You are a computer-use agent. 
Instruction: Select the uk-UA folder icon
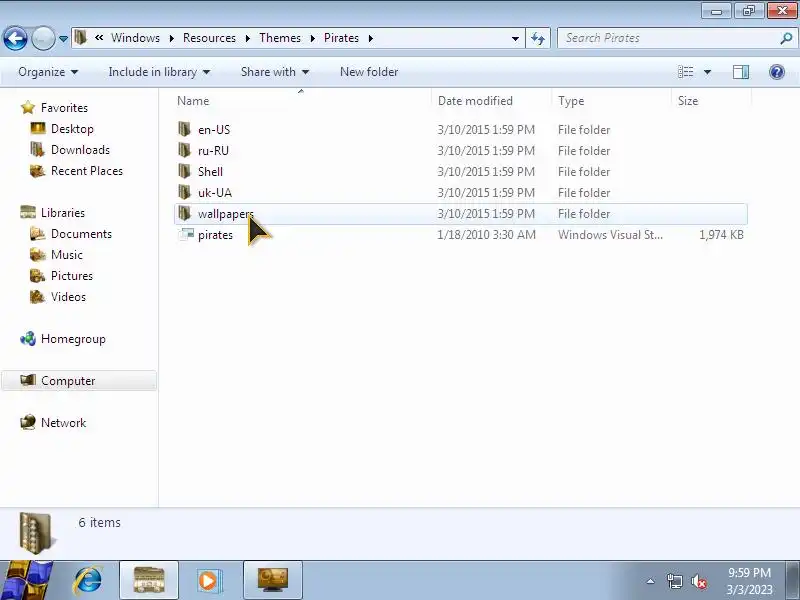click(185, 192)
